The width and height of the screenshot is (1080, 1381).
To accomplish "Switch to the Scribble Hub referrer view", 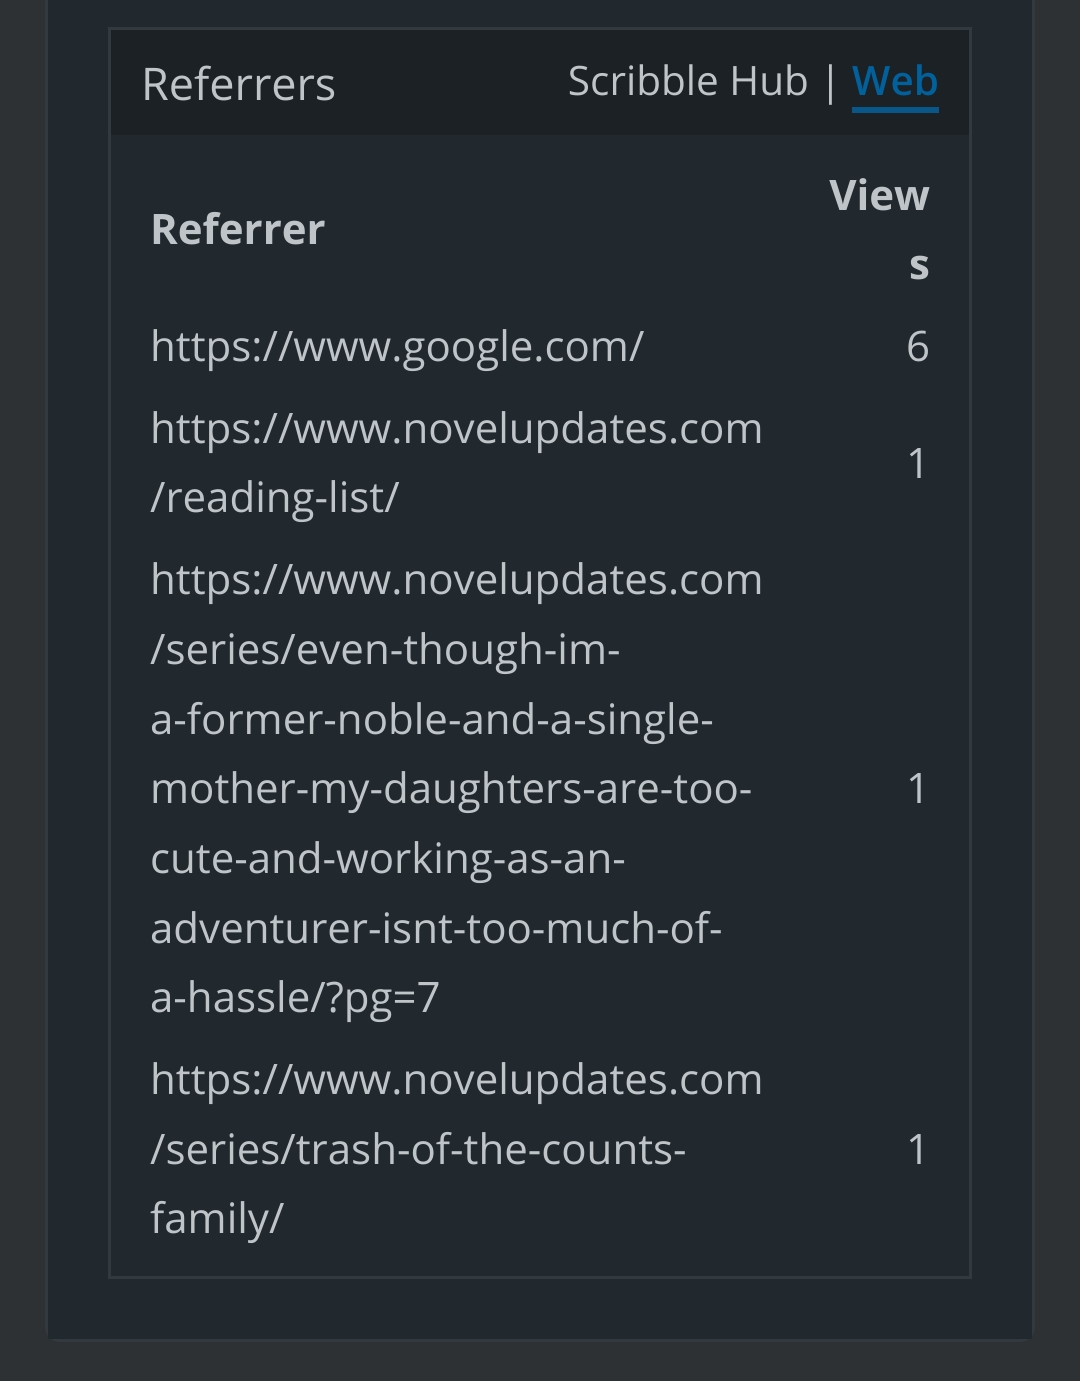I will click(x=687, y=82).
